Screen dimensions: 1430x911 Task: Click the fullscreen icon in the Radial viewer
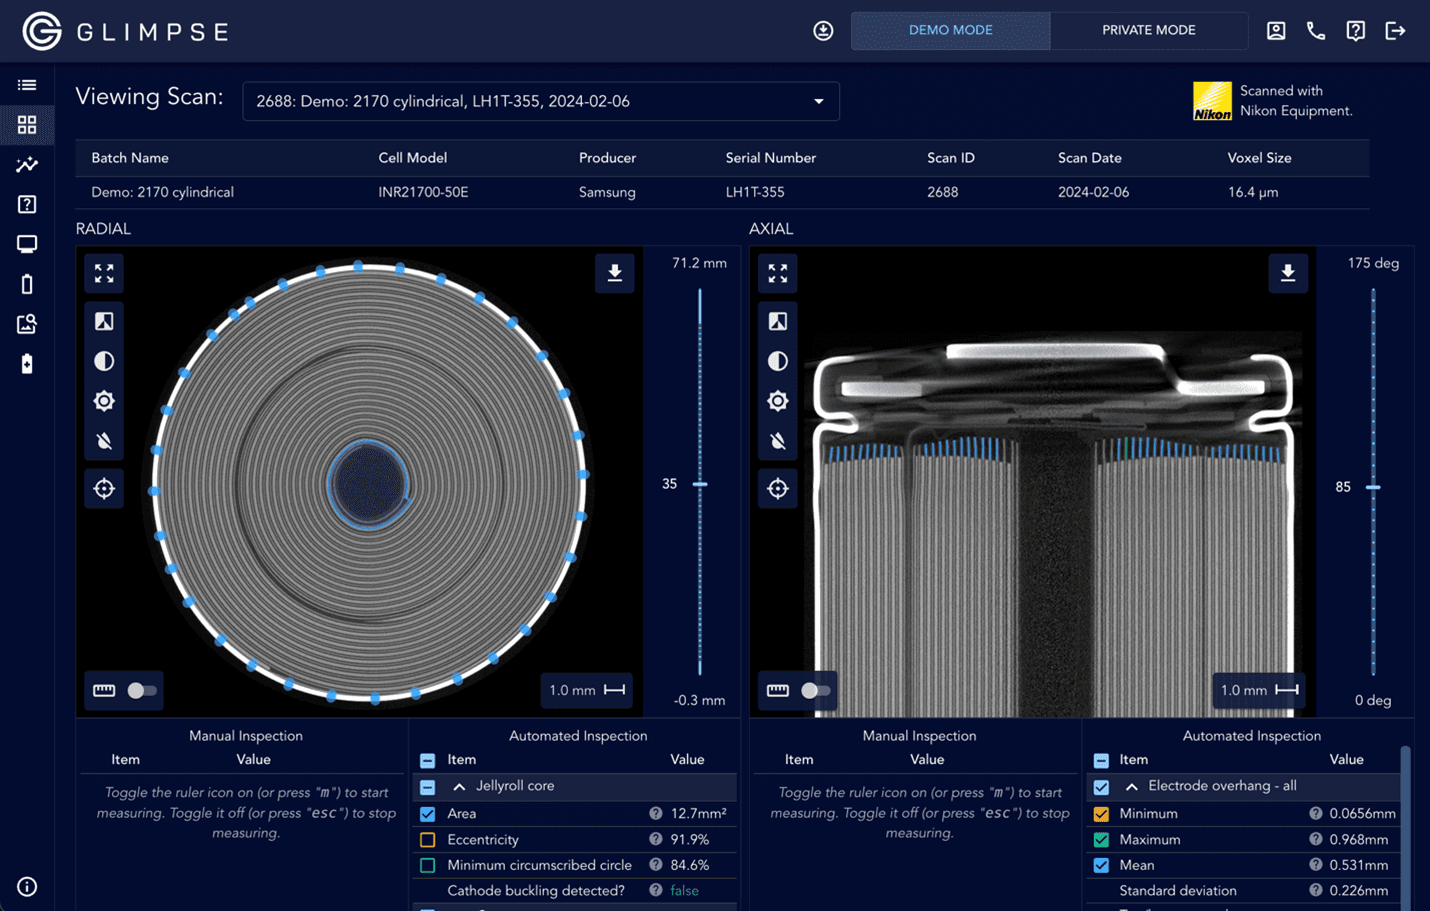[x=104, y=273]
